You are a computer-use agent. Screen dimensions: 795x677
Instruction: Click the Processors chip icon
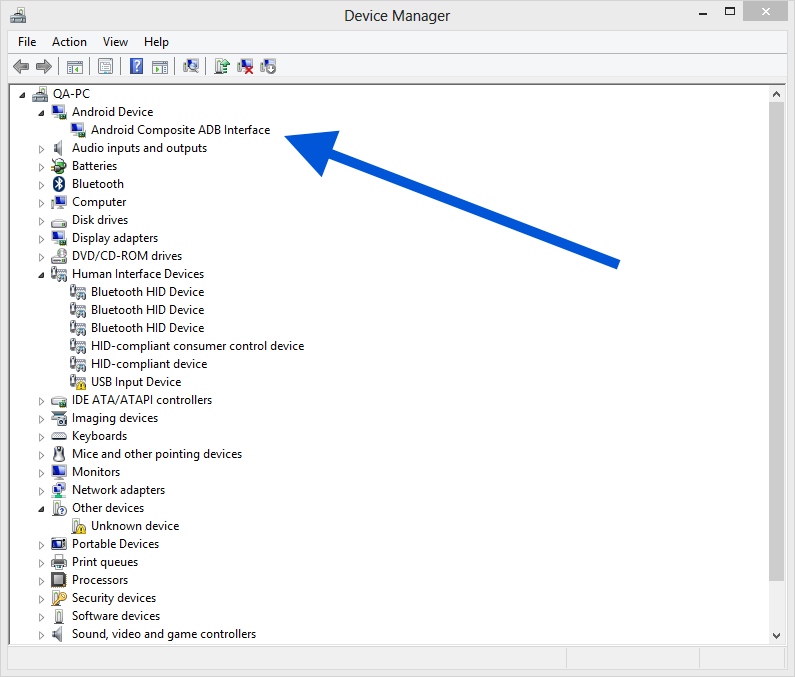59,580
